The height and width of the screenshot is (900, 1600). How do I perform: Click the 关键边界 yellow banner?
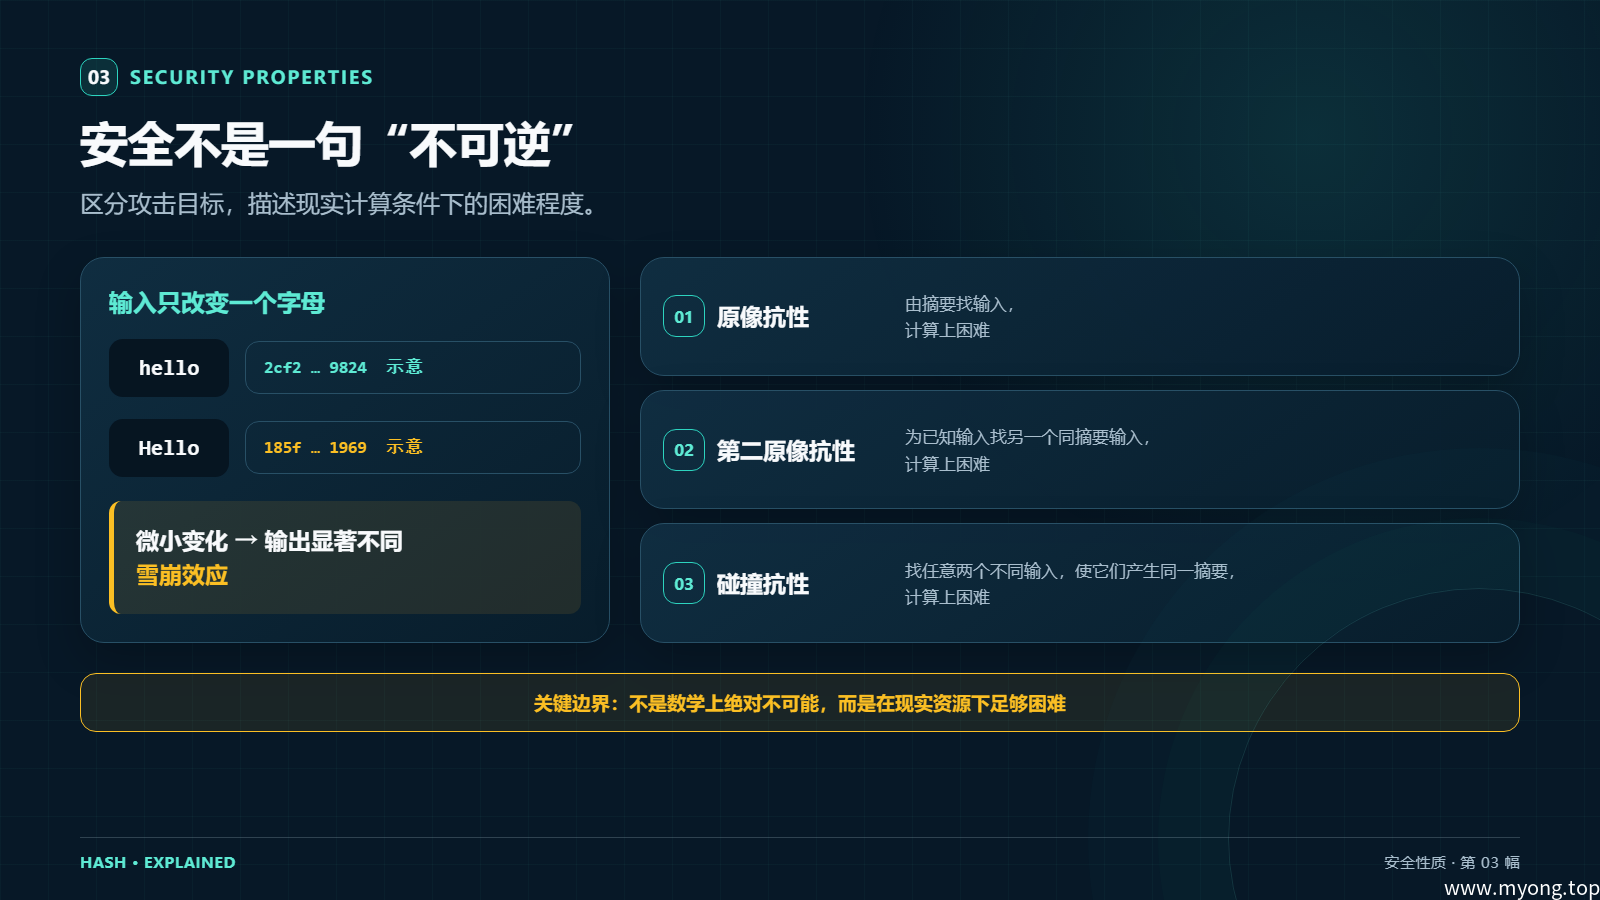click(800, 703)
